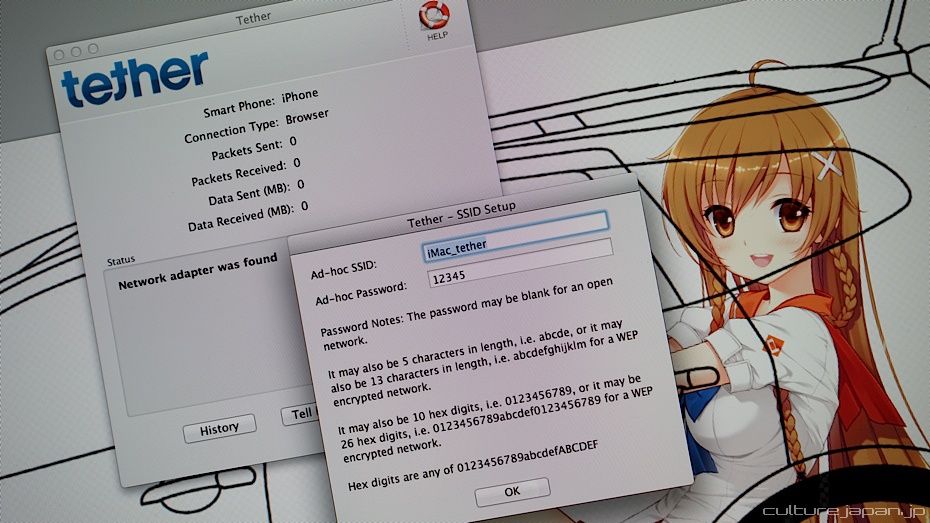Image resolution: width=930 pixels, height=523 pixels.
Task: Click the culturejapan.jp watermark
Action: 843,510
